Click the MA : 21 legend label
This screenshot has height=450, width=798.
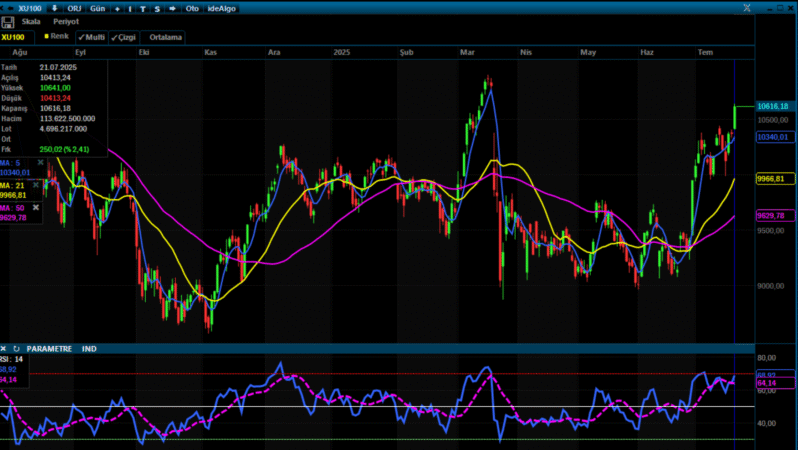(12, 185)
